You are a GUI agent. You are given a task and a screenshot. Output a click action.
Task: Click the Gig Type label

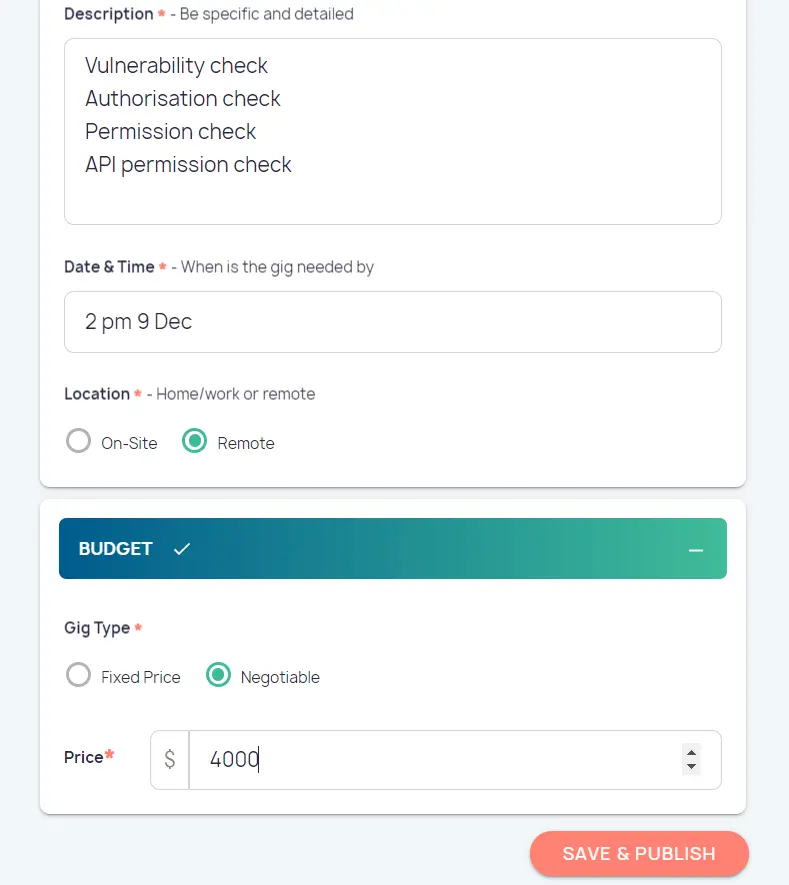click(97, 628)
